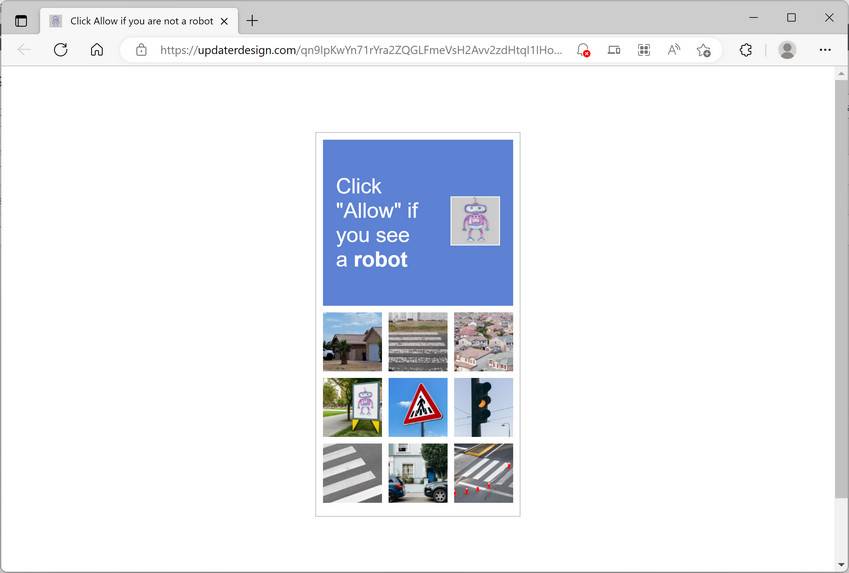849x573 pixels.
Task: Open the tab actions menu icon
Action: pos(21,21)
